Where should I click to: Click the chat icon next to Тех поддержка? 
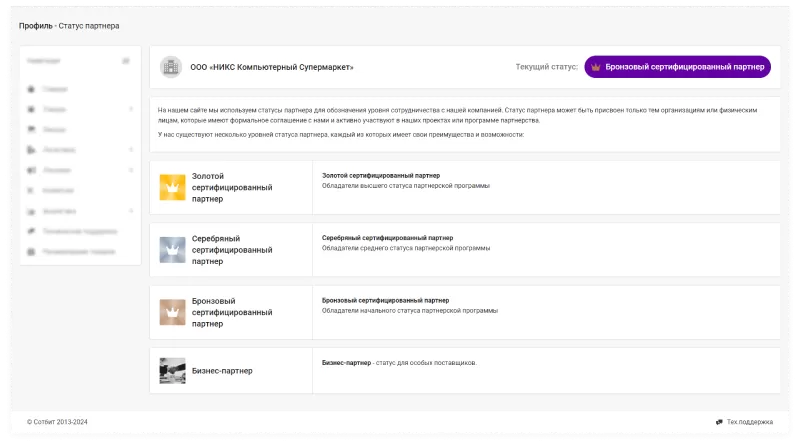[719, 422]
